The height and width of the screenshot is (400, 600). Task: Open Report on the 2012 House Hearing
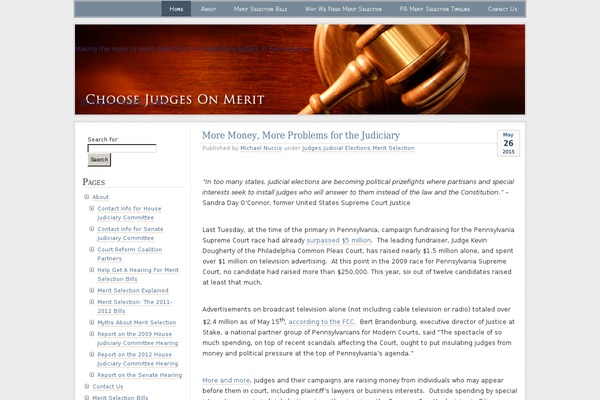[x=137, y=359]
